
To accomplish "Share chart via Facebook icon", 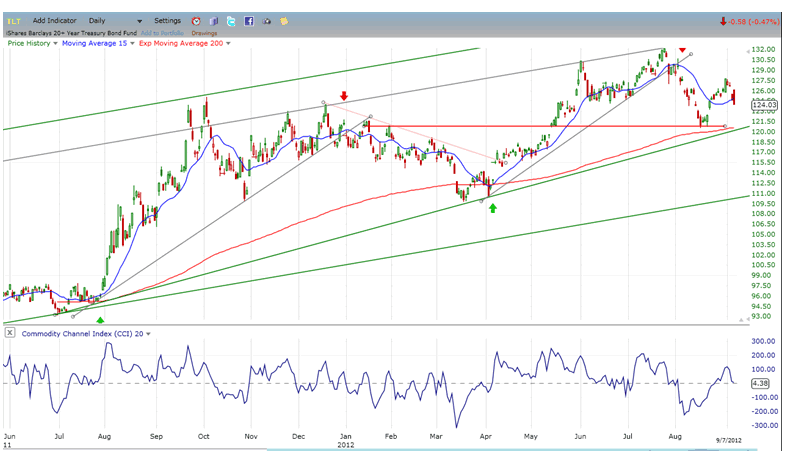I will click(248, 20).
